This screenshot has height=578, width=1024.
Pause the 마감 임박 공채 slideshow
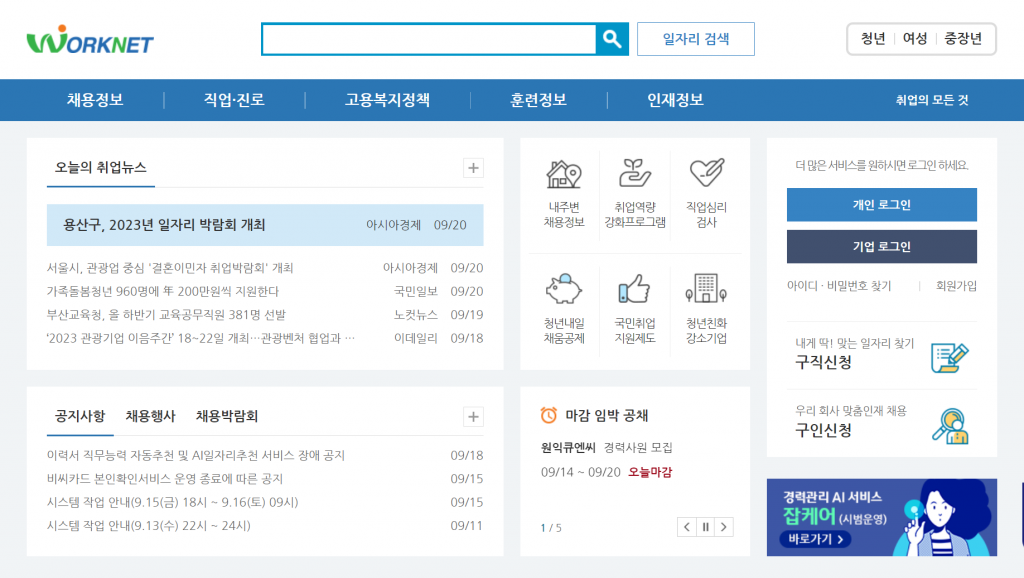705,527
